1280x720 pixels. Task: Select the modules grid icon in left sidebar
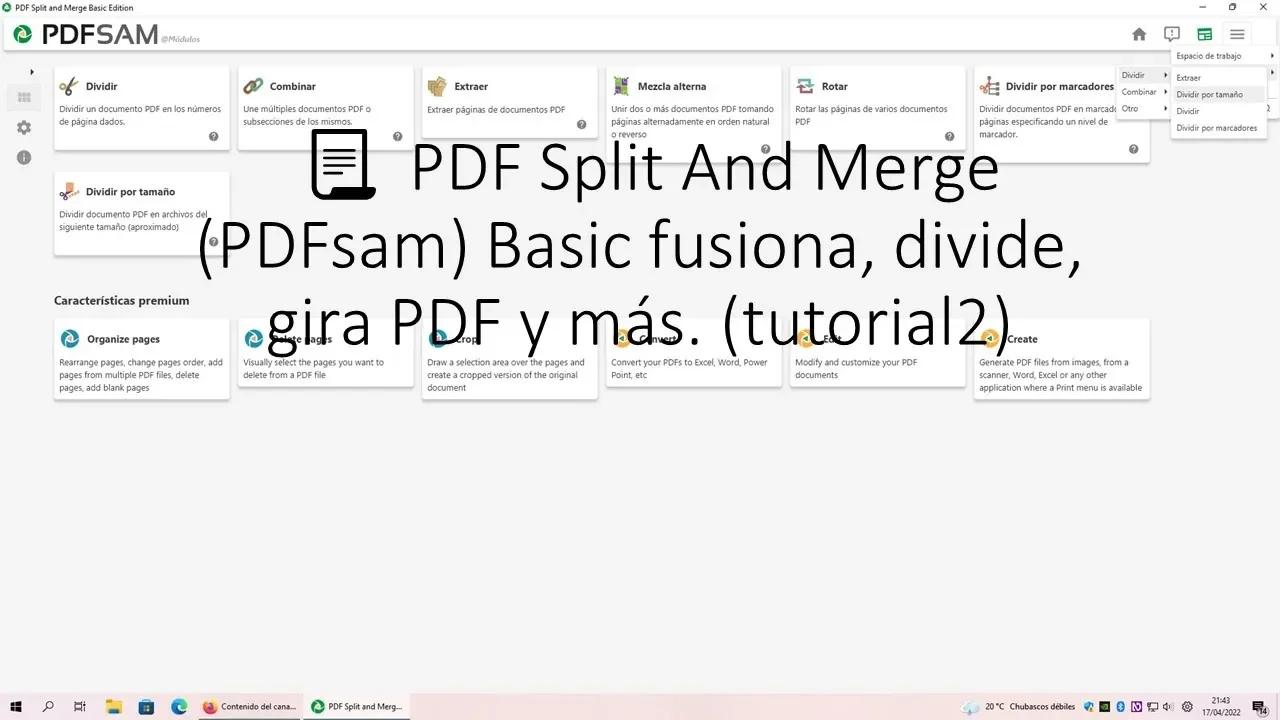24,97
